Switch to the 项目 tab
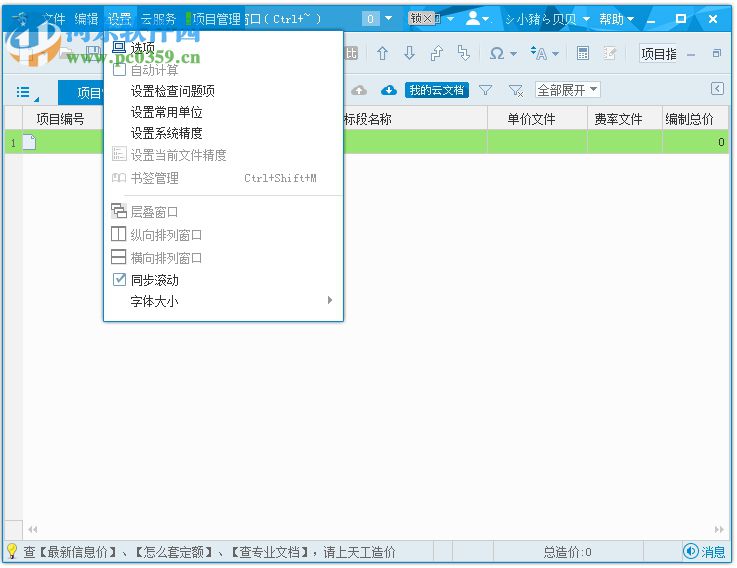Image resolution: width=737 pixels, height=568 pixels. pos(82,93)
